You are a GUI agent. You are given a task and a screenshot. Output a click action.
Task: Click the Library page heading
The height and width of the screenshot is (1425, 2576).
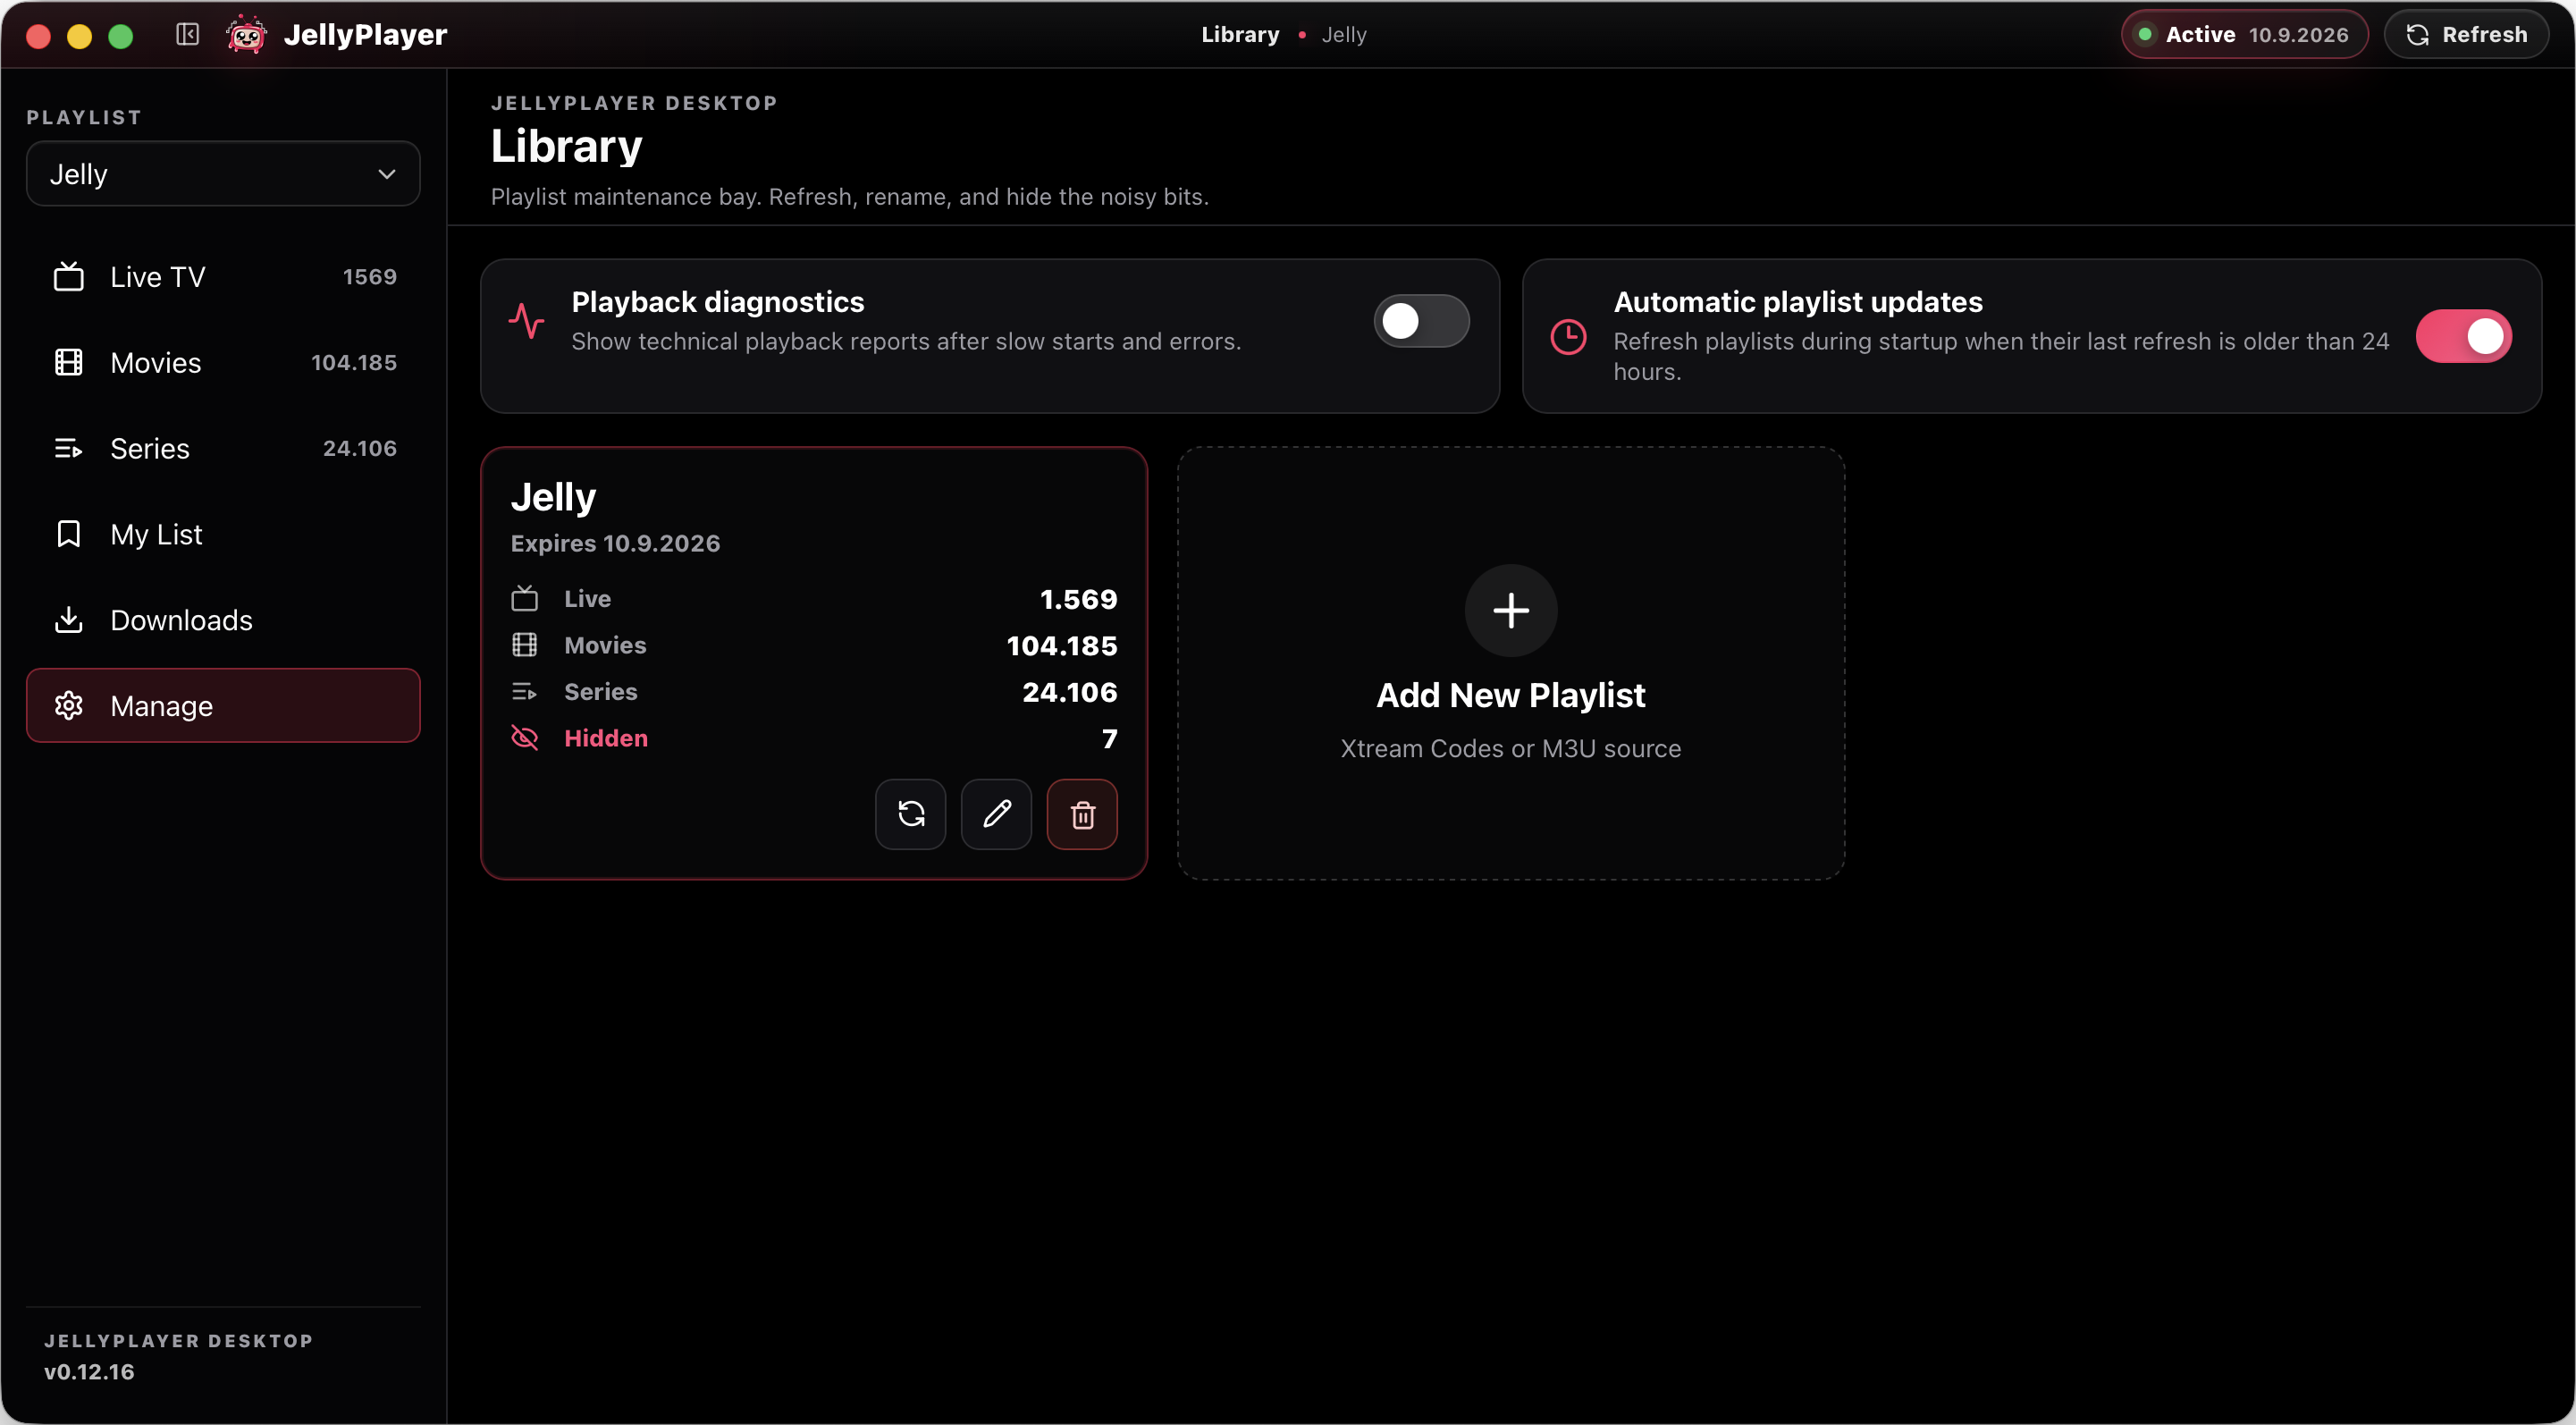566,146
